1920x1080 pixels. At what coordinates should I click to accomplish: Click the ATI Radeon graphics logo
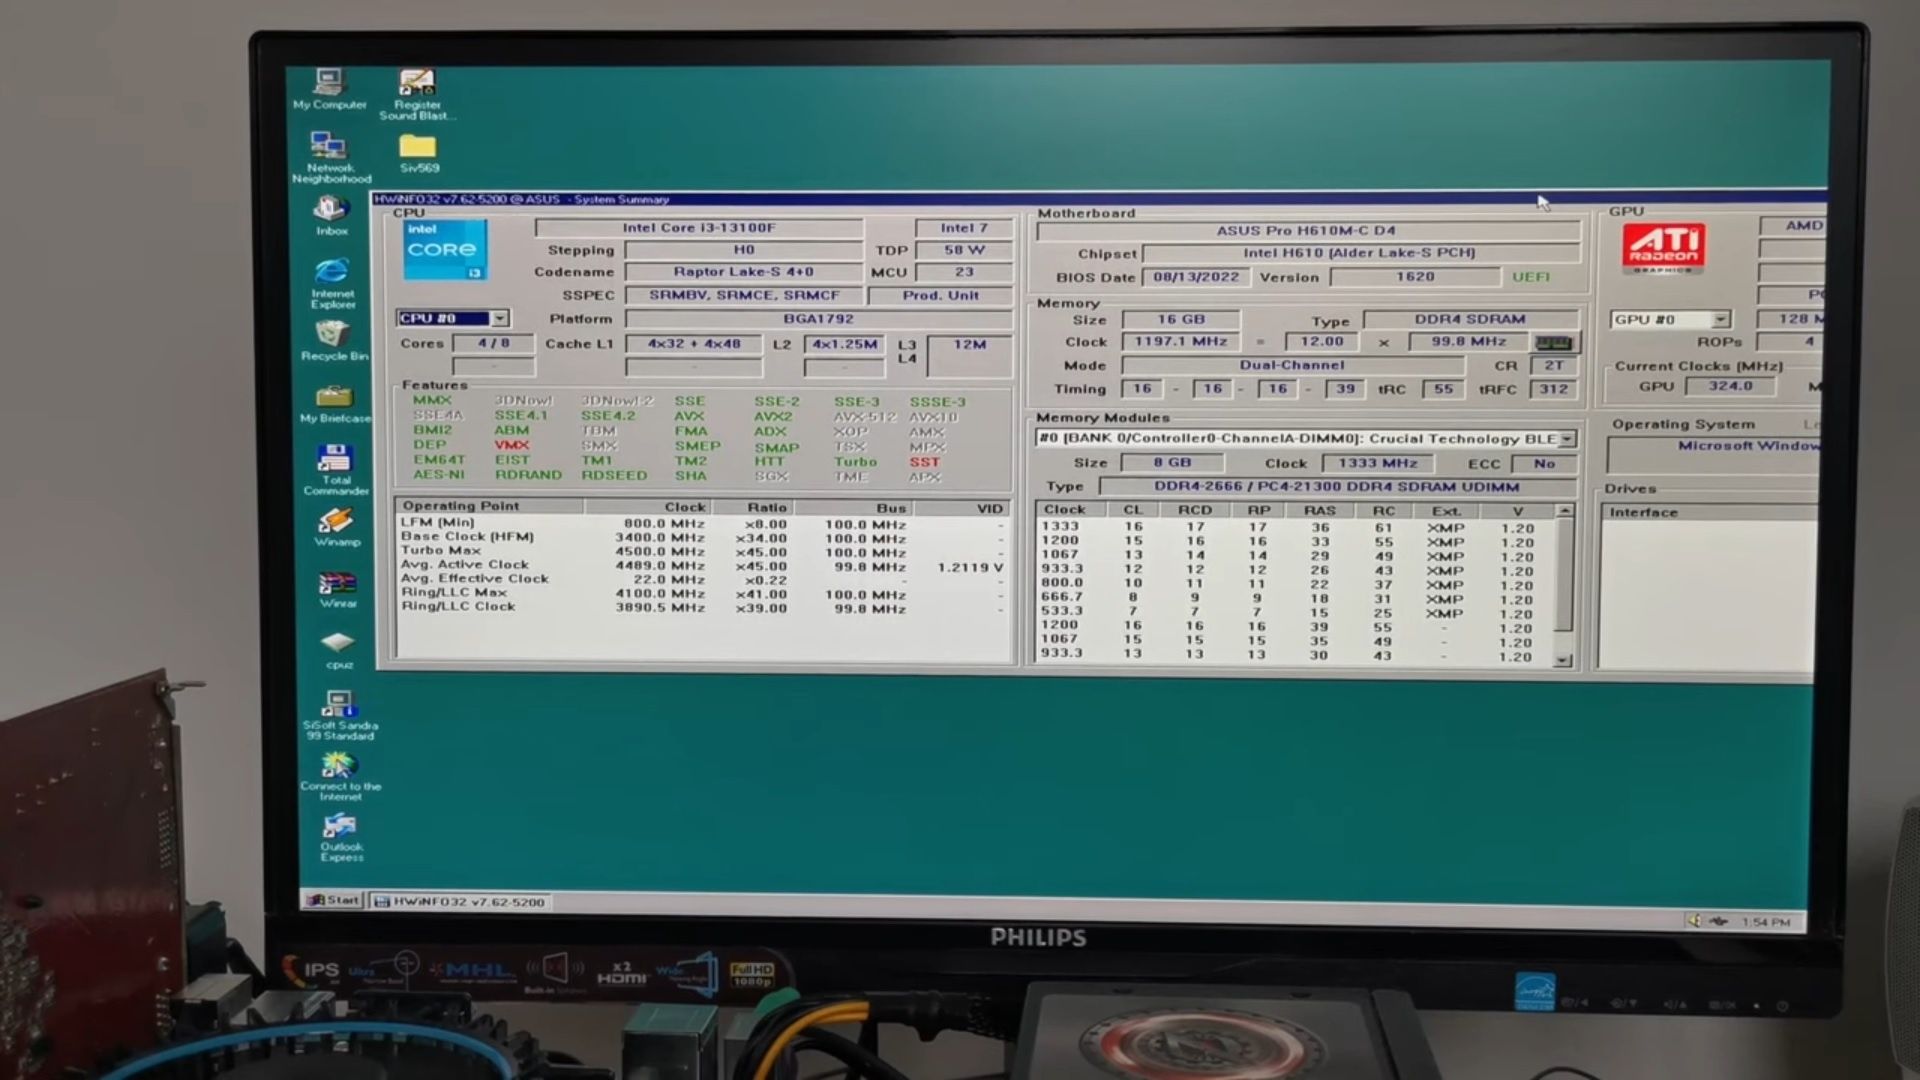(x=1664, y=248)
